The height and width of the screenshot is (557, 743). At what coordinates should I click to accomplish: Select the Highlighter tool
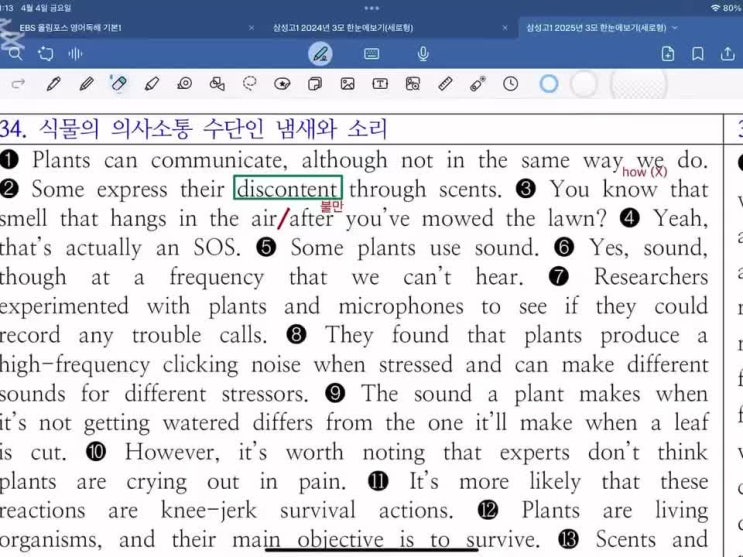point(152,84)
